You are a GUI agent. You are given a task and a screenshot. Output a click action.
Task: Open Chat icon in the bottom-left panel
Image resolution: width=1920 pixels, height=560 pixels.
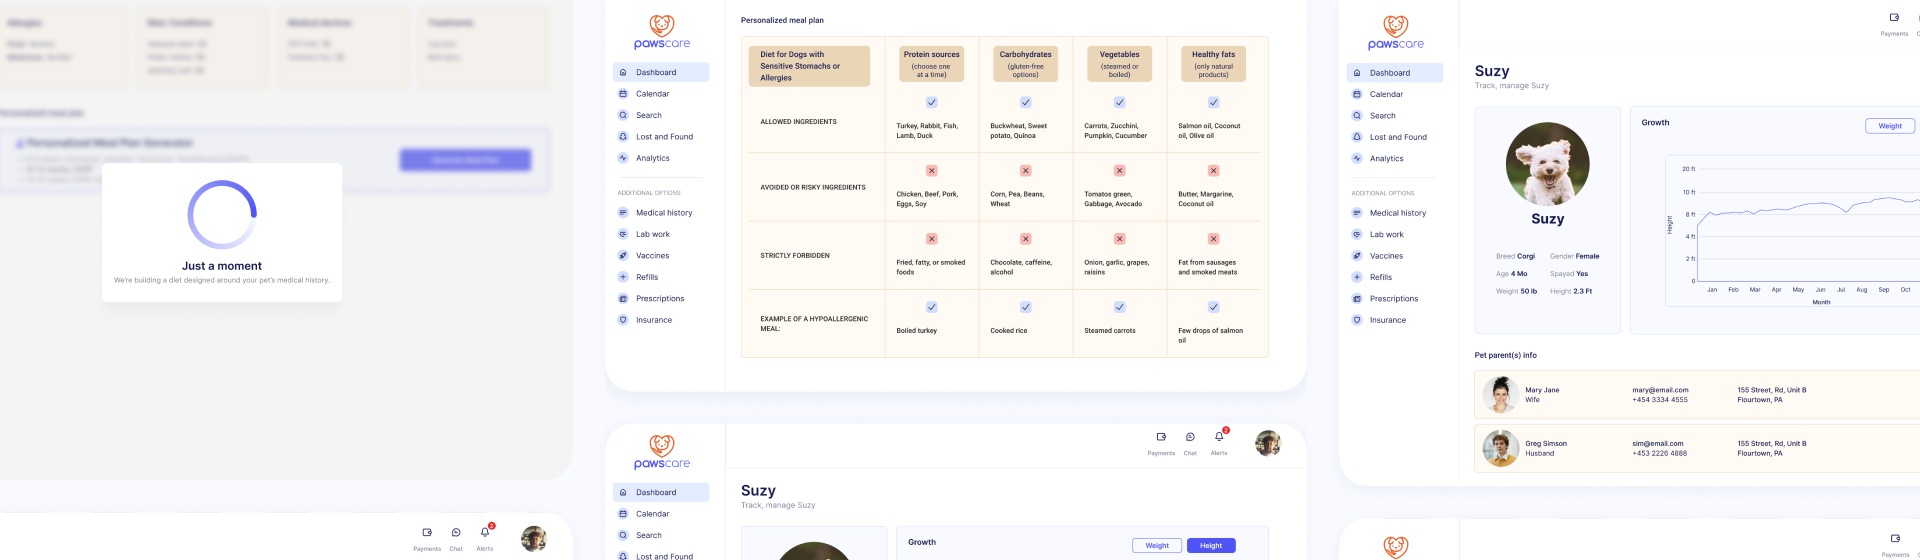tap(456, 533)
